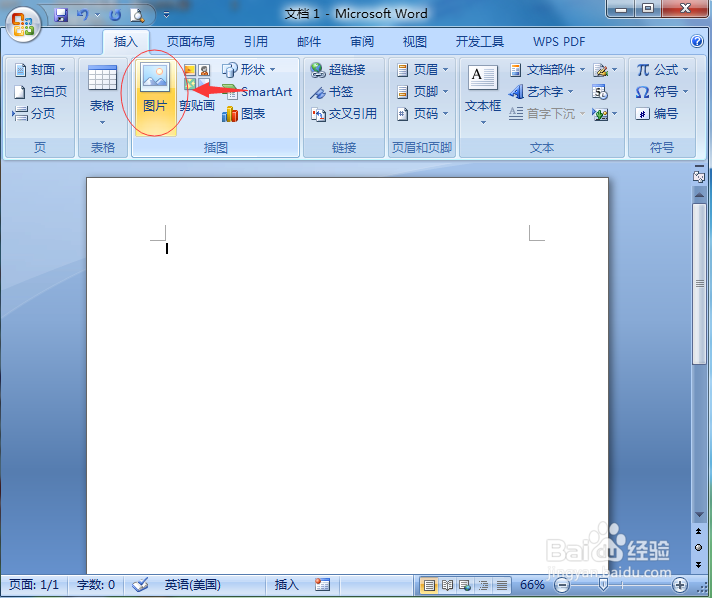This screenshot has height=598, width=712.
Task: Click the macro recording status icon
Action: [x=322, y=585]
